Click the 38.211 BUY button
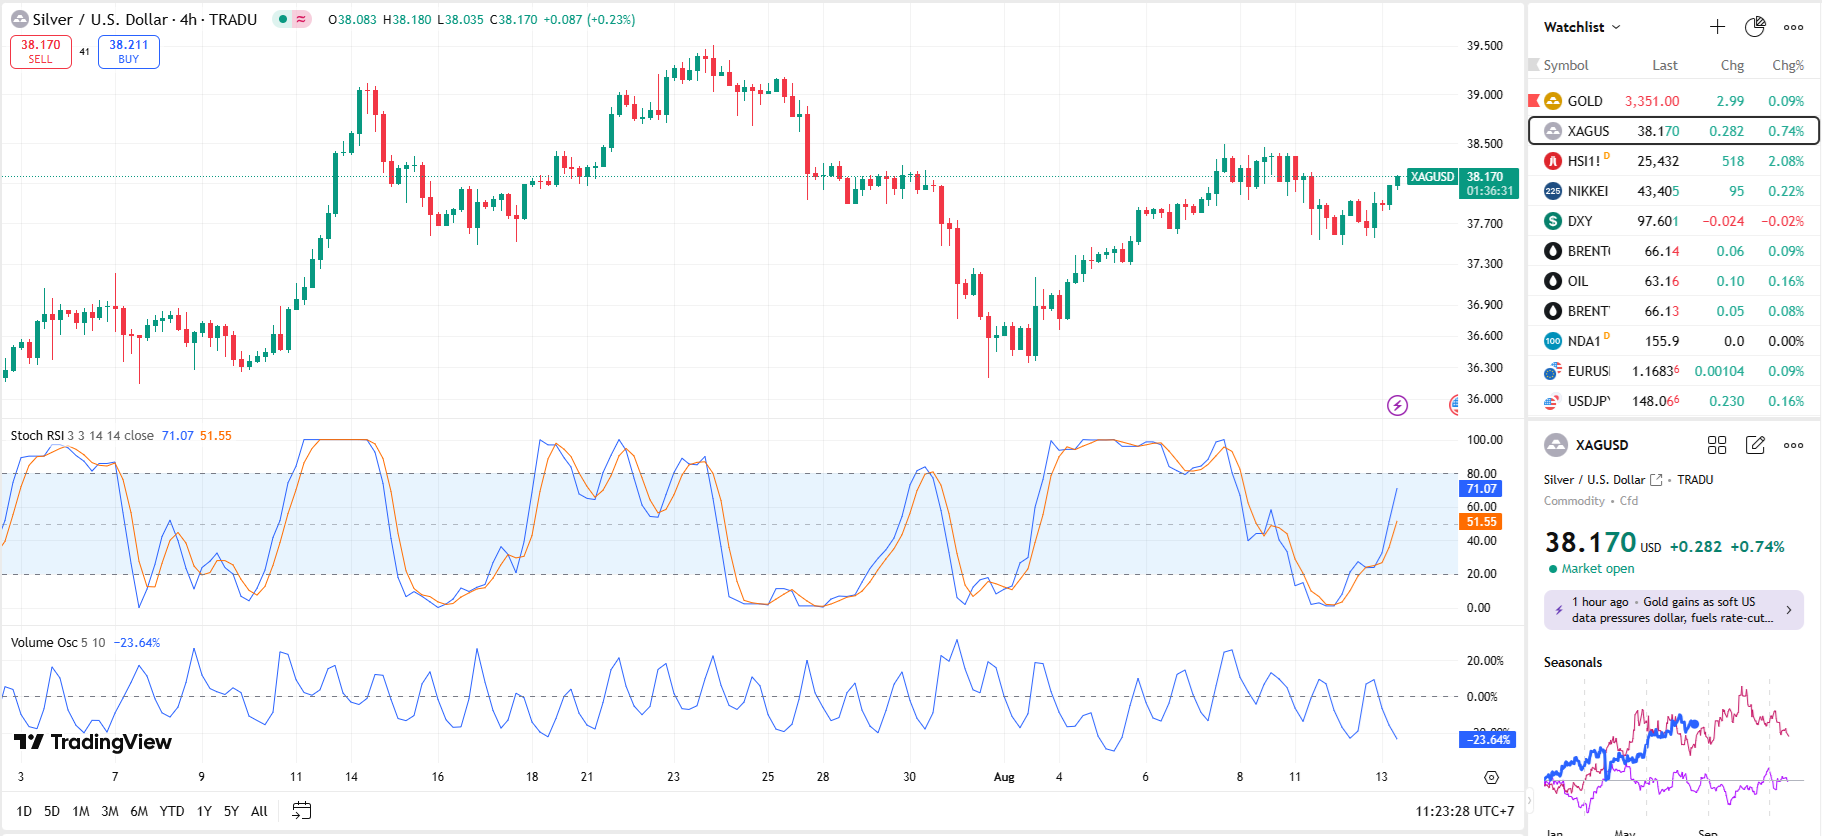Viewport: 1822px width, 836px height. click(x=129, y=52)
